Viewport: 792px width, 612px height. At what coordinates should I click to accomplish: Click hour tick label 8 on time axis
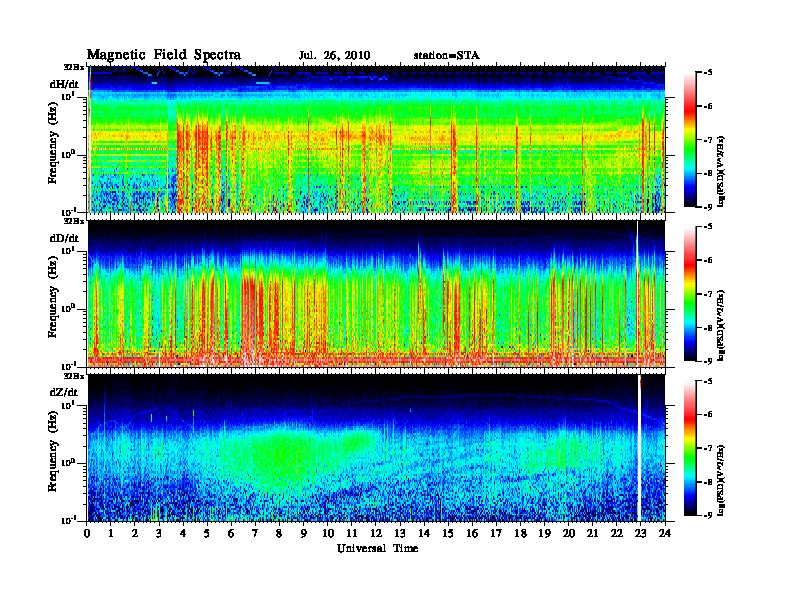(x=279, y=534)
